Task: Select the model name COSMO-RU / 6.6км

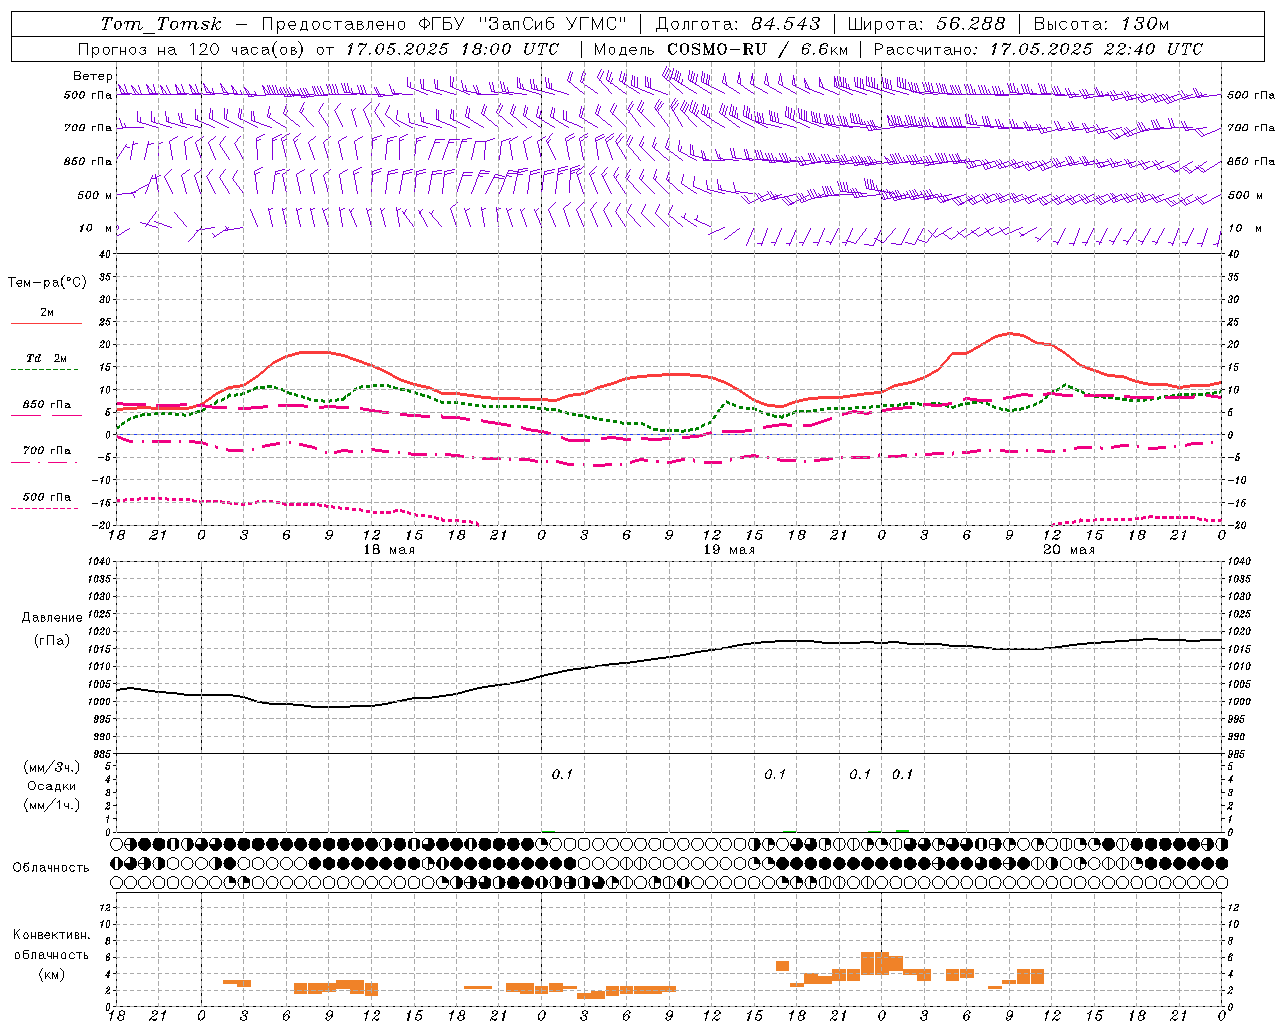Action: click(757, 49)
